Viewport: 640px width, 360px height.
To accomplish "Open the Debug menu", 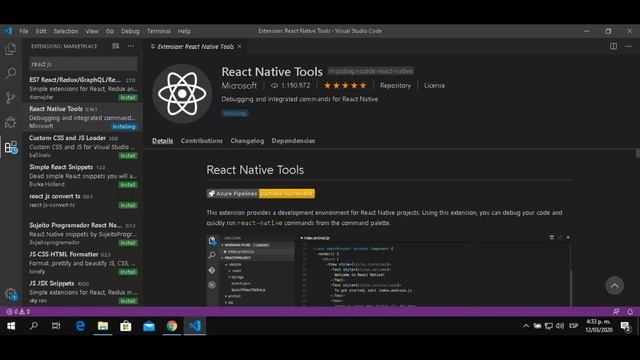I will point(130,31).
